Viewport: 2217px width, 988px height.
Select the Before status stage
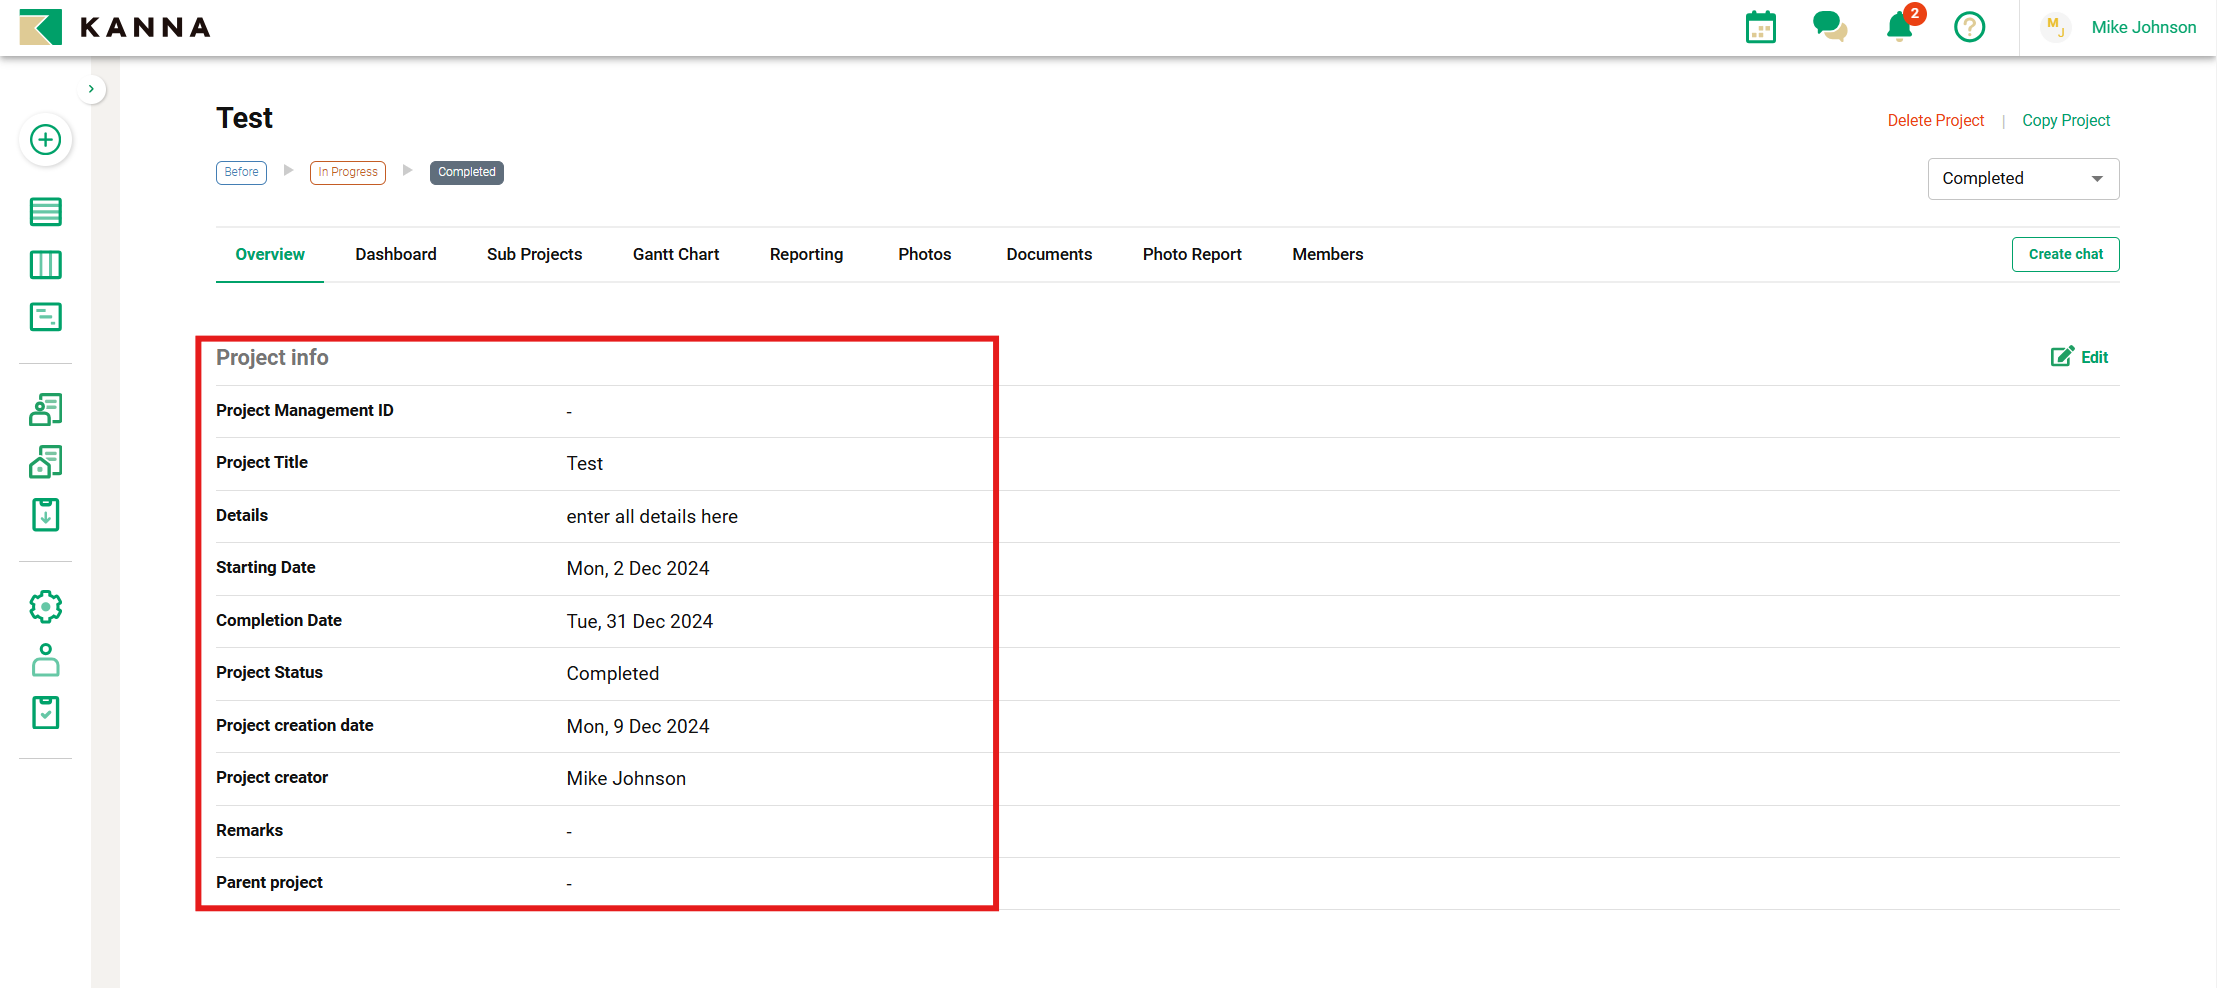(241, 172)
